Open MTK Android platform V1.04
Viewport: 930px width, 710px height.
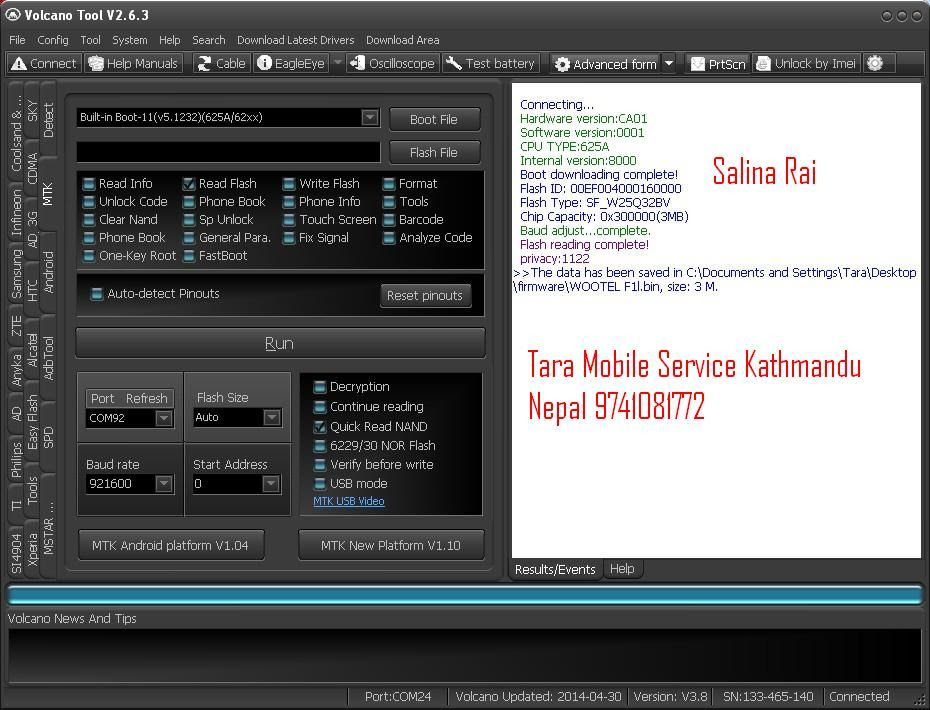171,545
